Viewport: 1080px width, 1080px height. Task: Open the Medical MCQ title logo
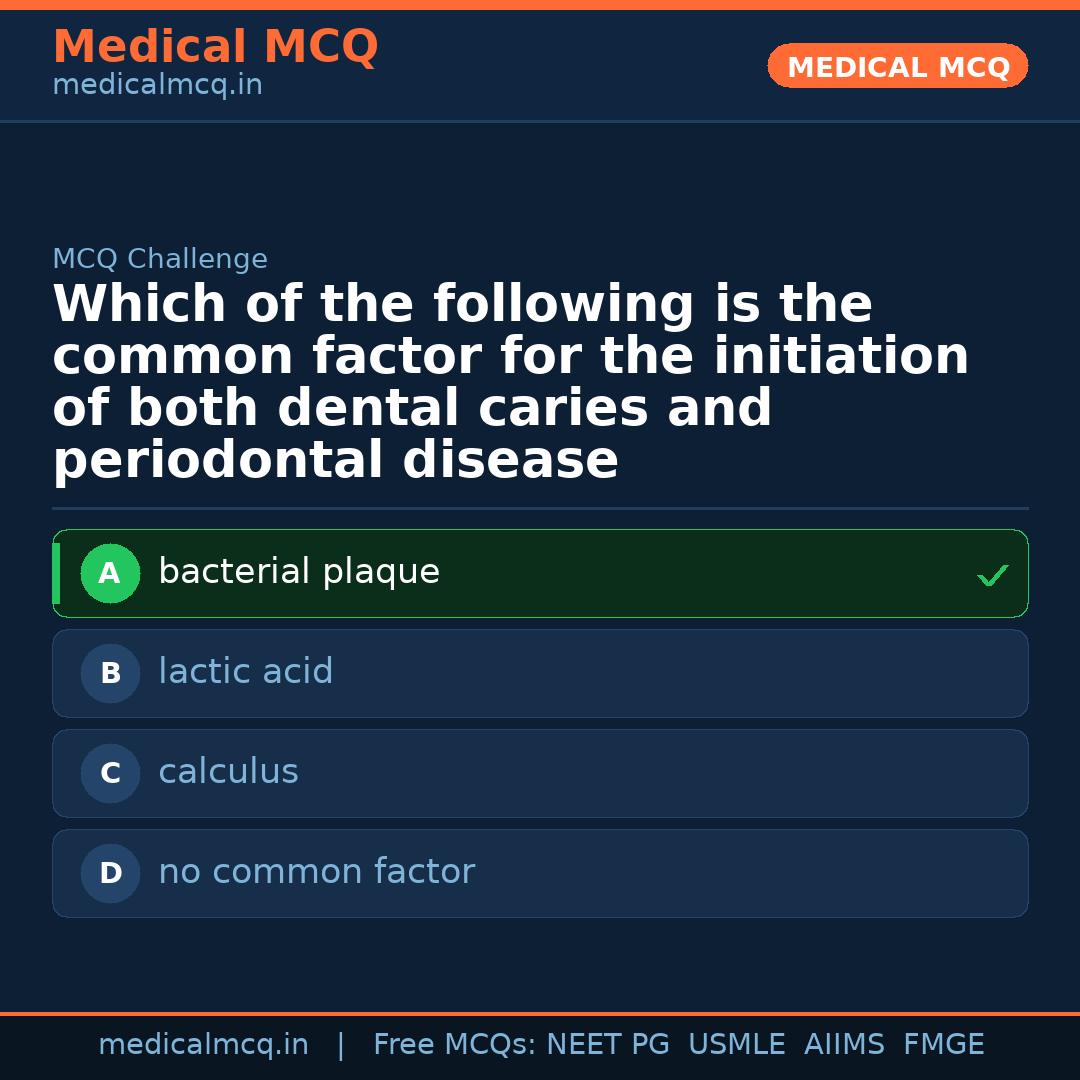215,47
